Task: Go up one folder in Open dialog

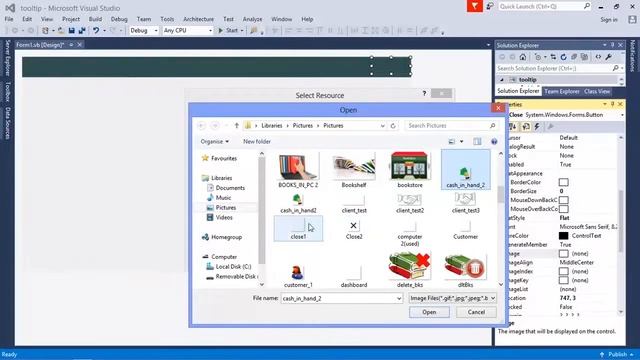Action: [x=237, y=126]
